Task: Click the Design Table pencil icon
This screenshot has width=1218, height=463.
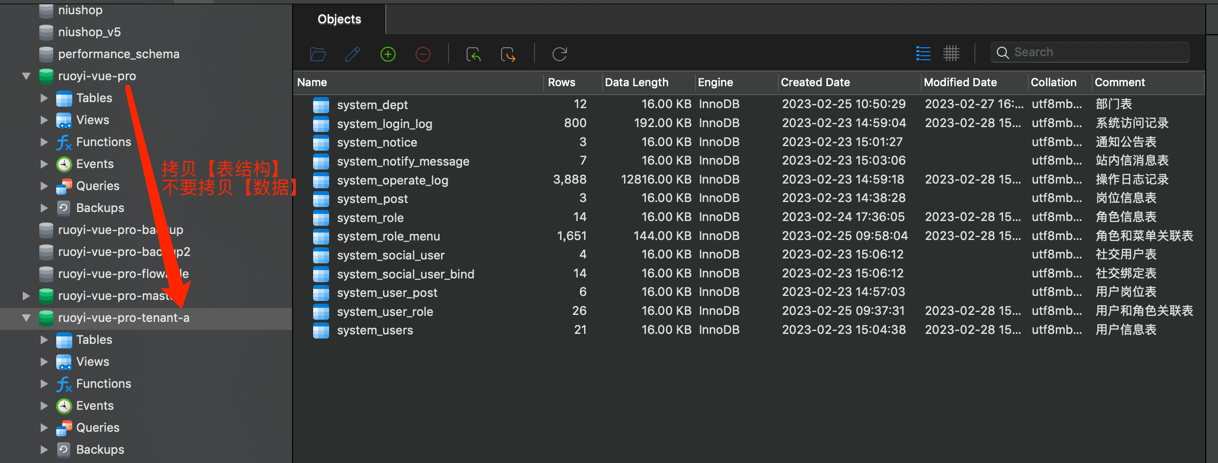Action: [x=353, y=54]
